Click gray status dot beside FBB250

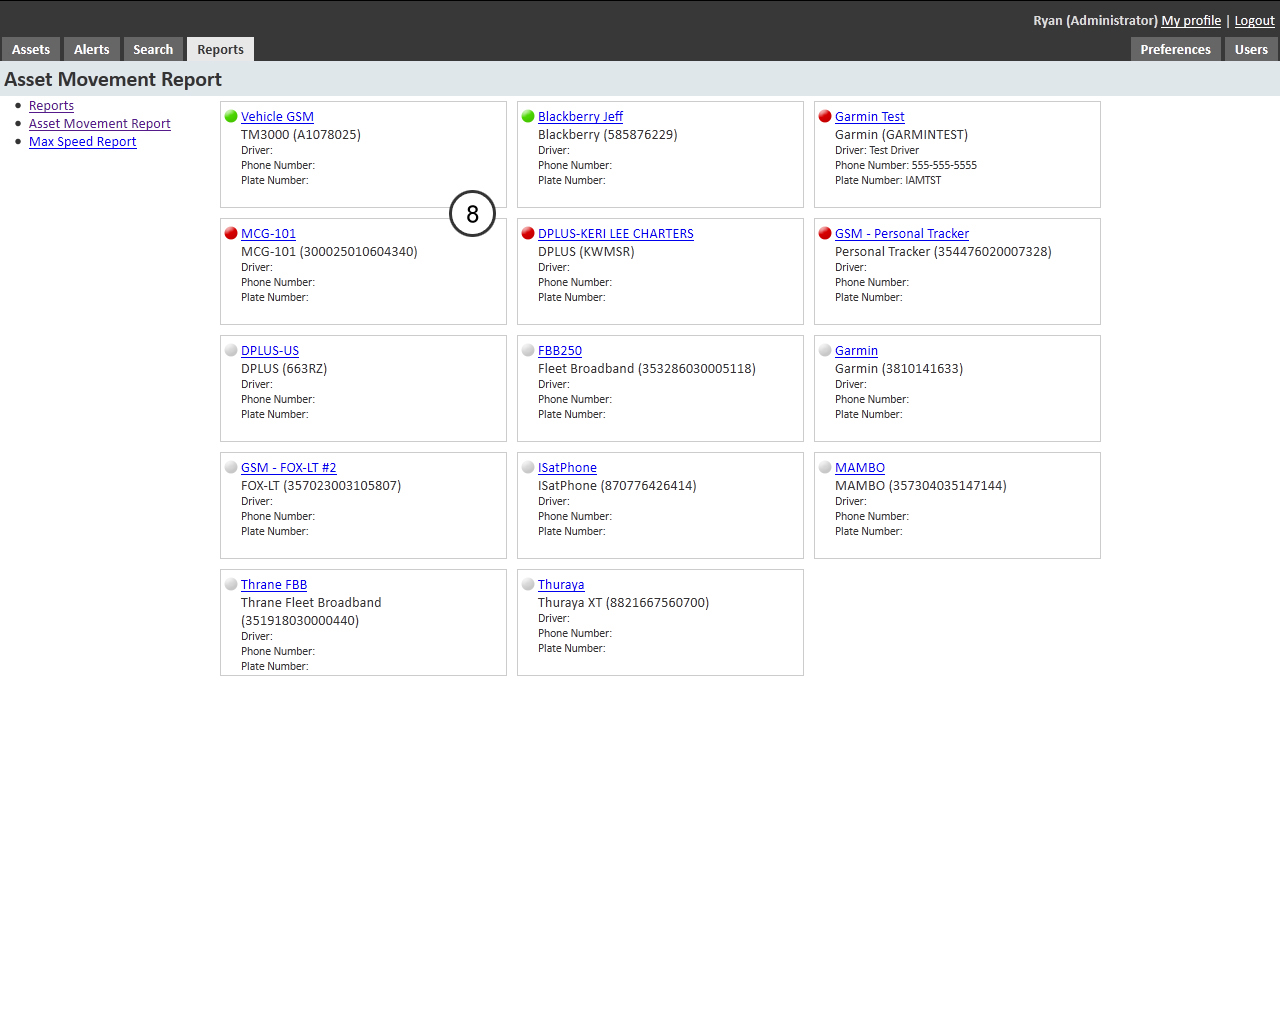[x=528, y=351]
